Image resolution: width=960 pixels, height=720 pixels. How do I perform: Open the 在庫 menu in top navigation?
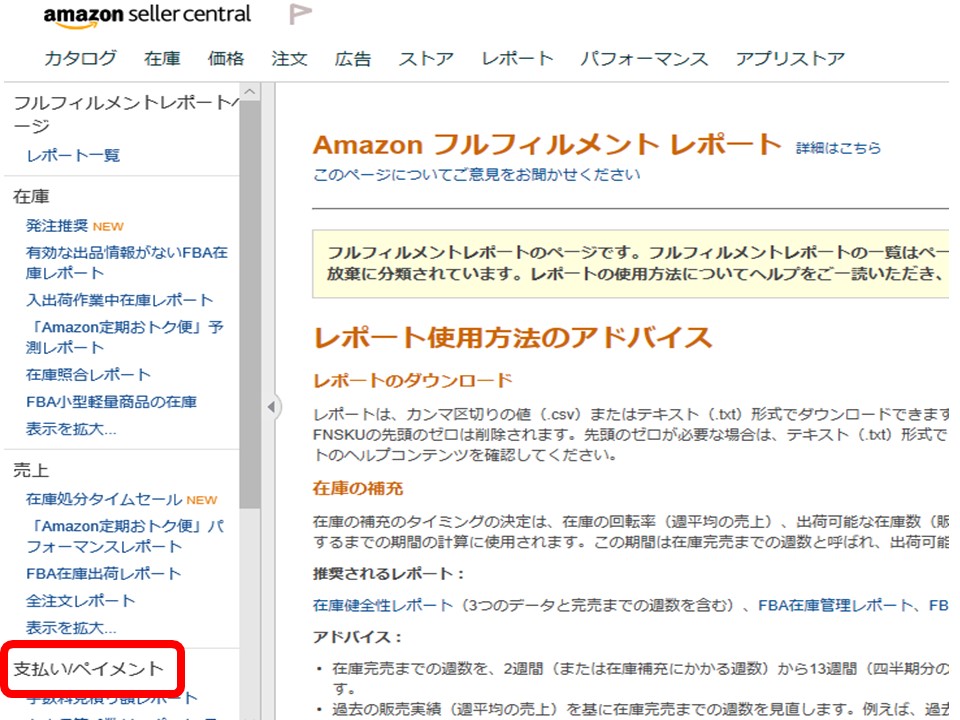pyautogui.click(x=162, y=58)
